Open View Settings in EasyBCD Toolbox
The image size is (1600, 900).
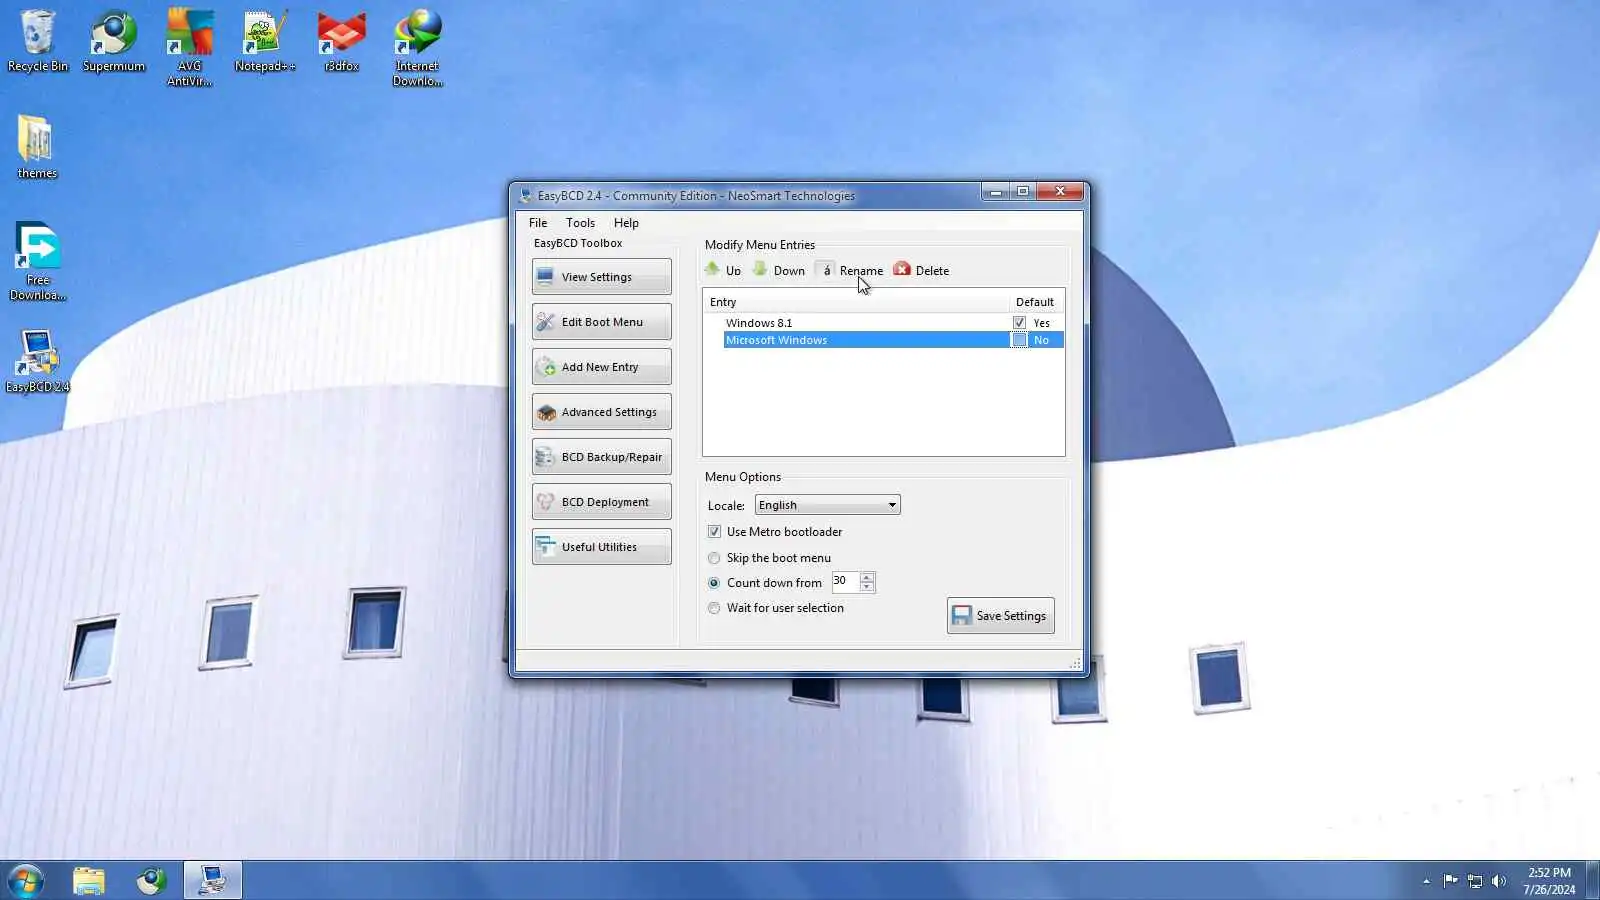pos(601,277)
